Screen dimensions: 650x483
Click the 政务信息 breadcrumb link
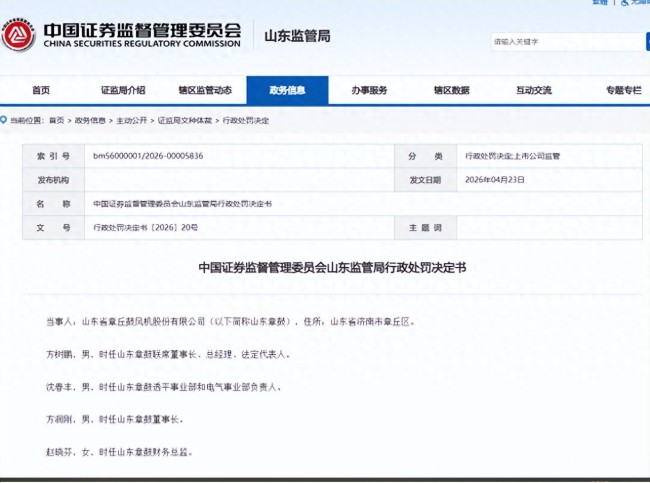pyautogui.click(x=90, y=121)
